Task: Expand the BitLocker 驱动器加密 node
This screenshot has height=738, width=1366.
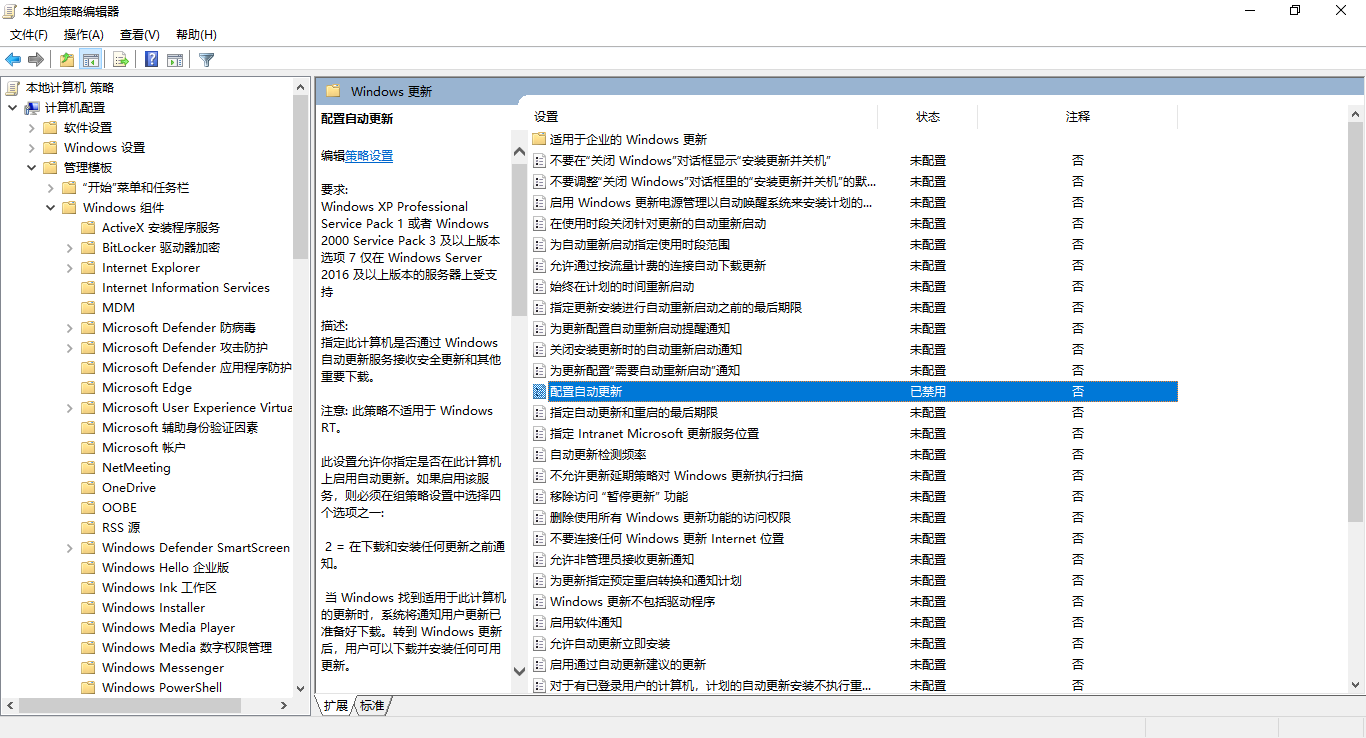Action: tap(69, 248)
